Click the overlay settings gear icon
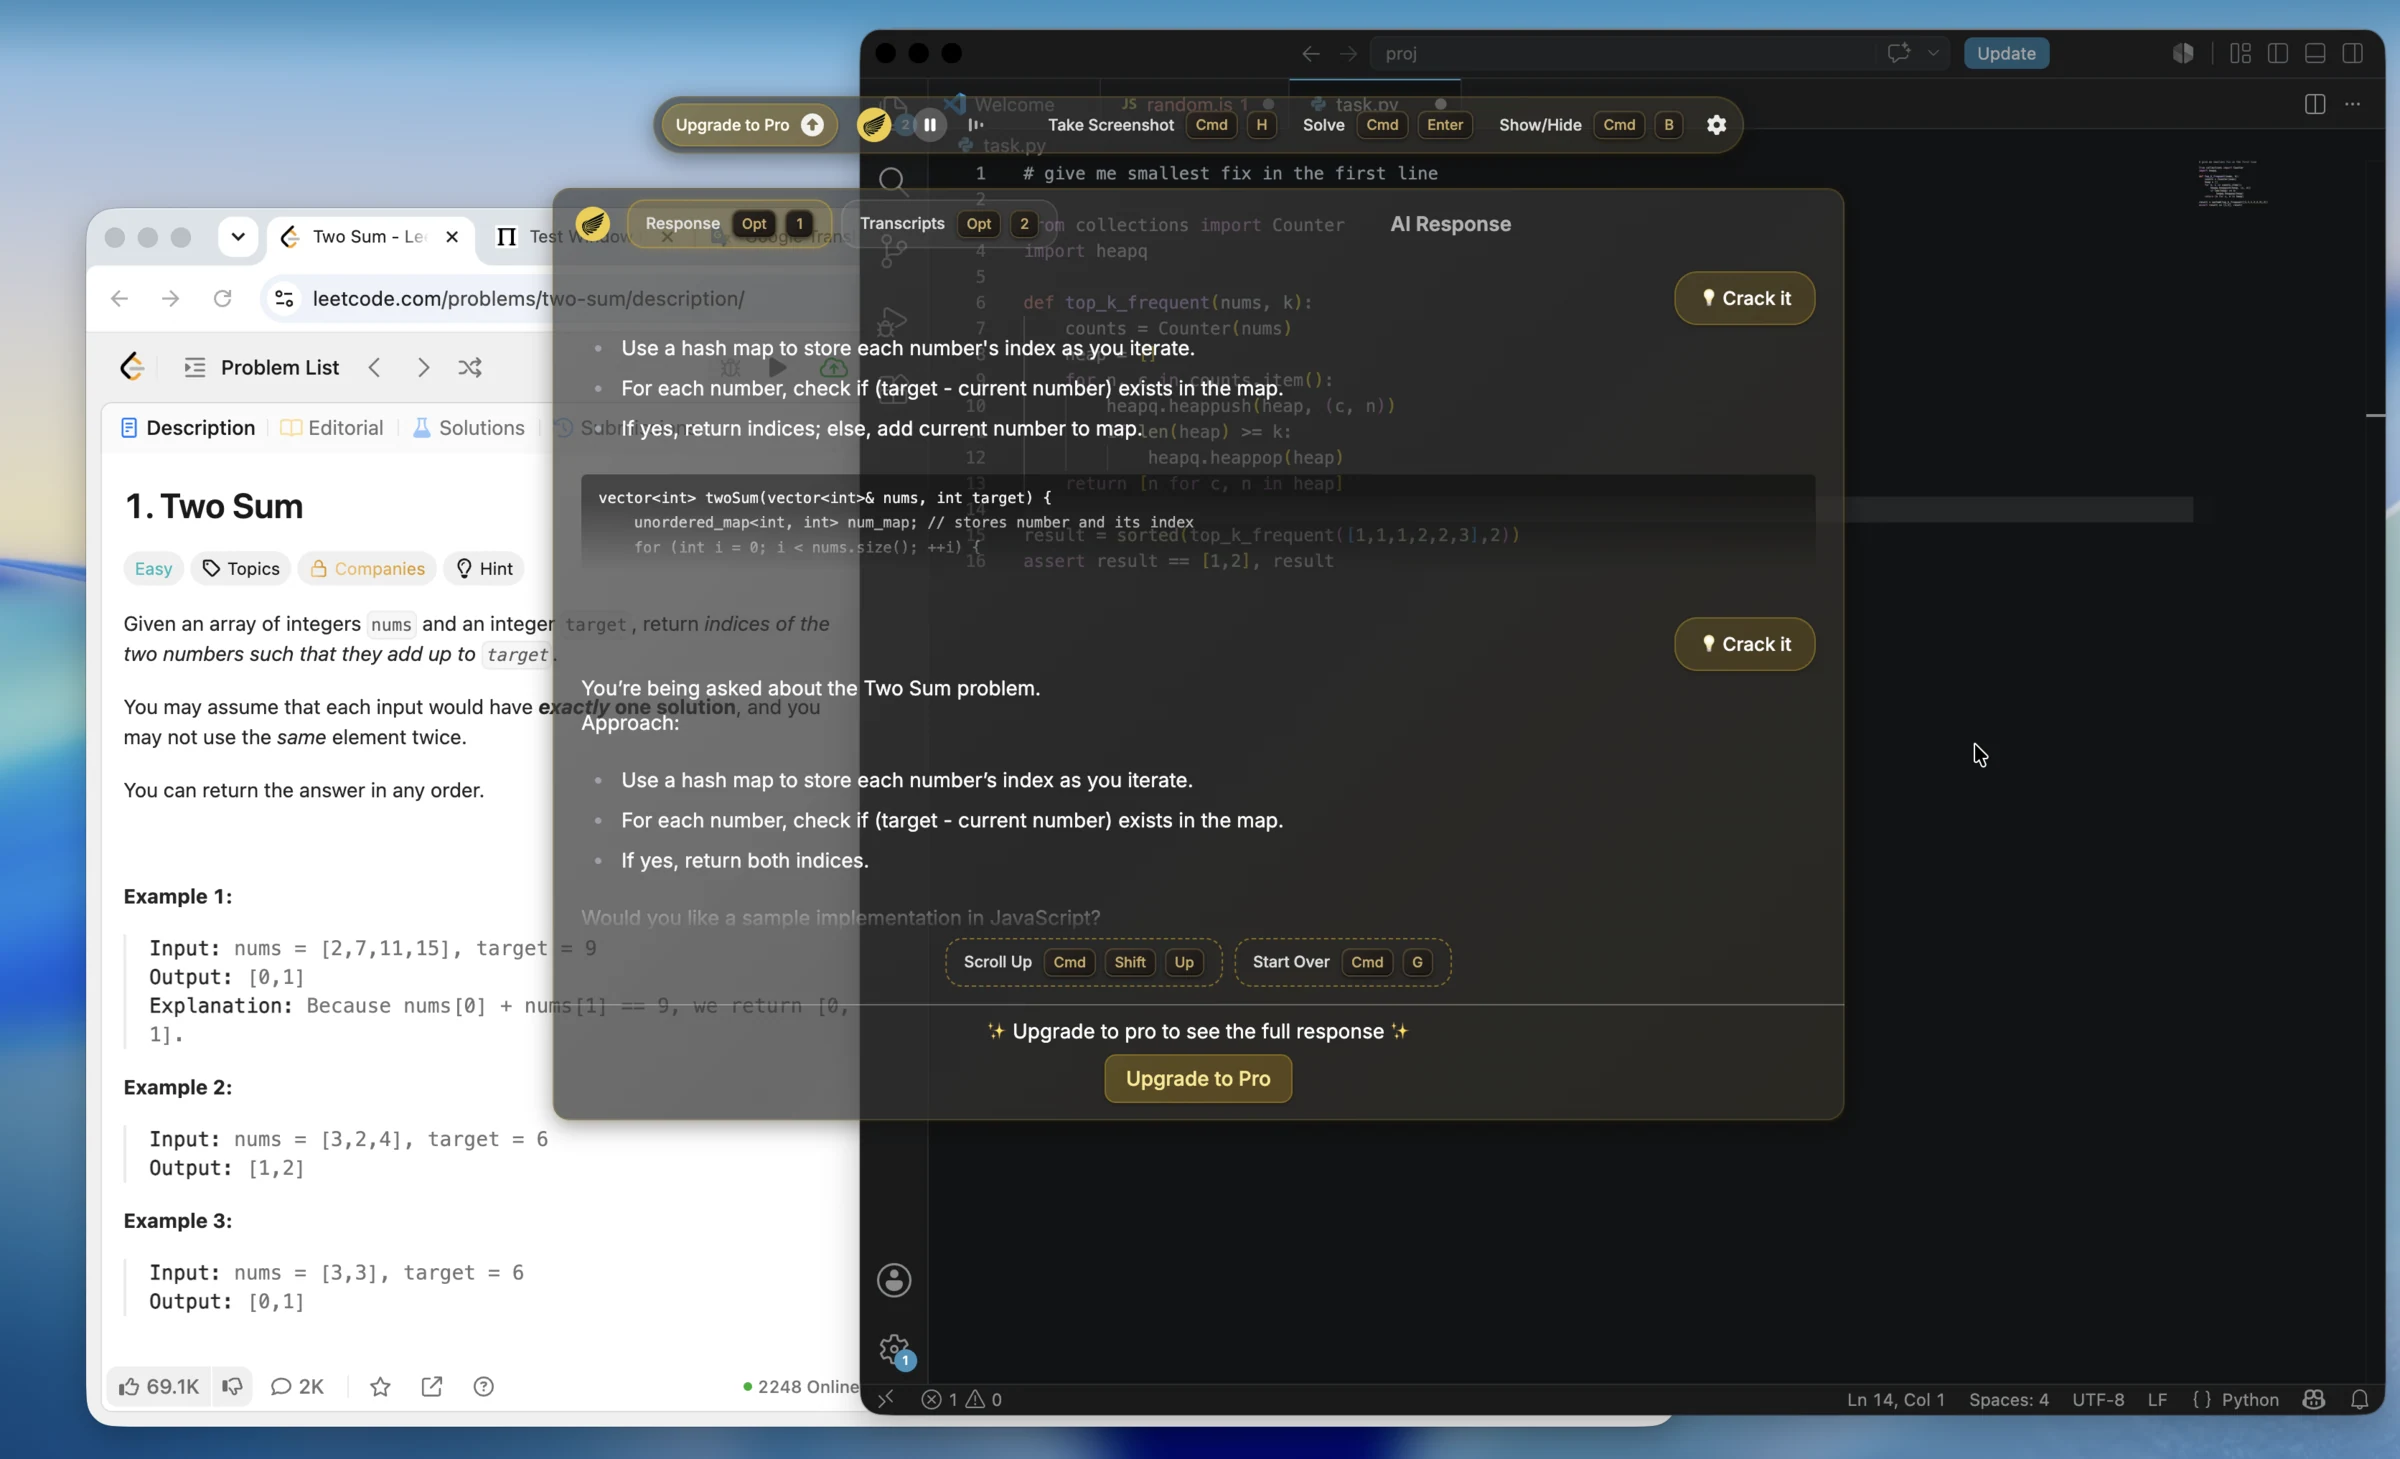Viewport: 2400px width, 1459px height. pos(1716,125)
